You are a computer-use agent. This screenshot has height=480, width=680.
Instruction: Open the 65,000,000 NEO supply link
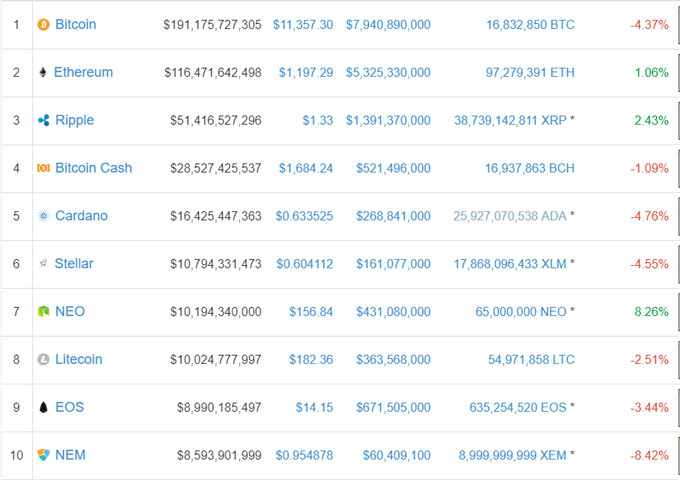click(x=521, y=311)
